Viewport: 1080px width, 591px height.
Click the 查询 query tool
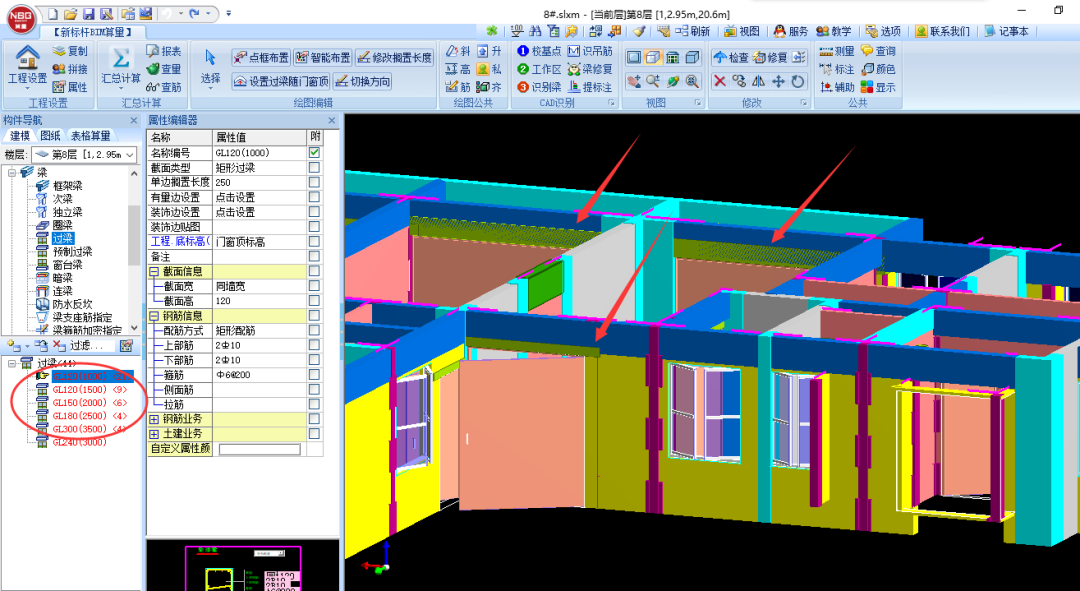click(x=878, y=51)
